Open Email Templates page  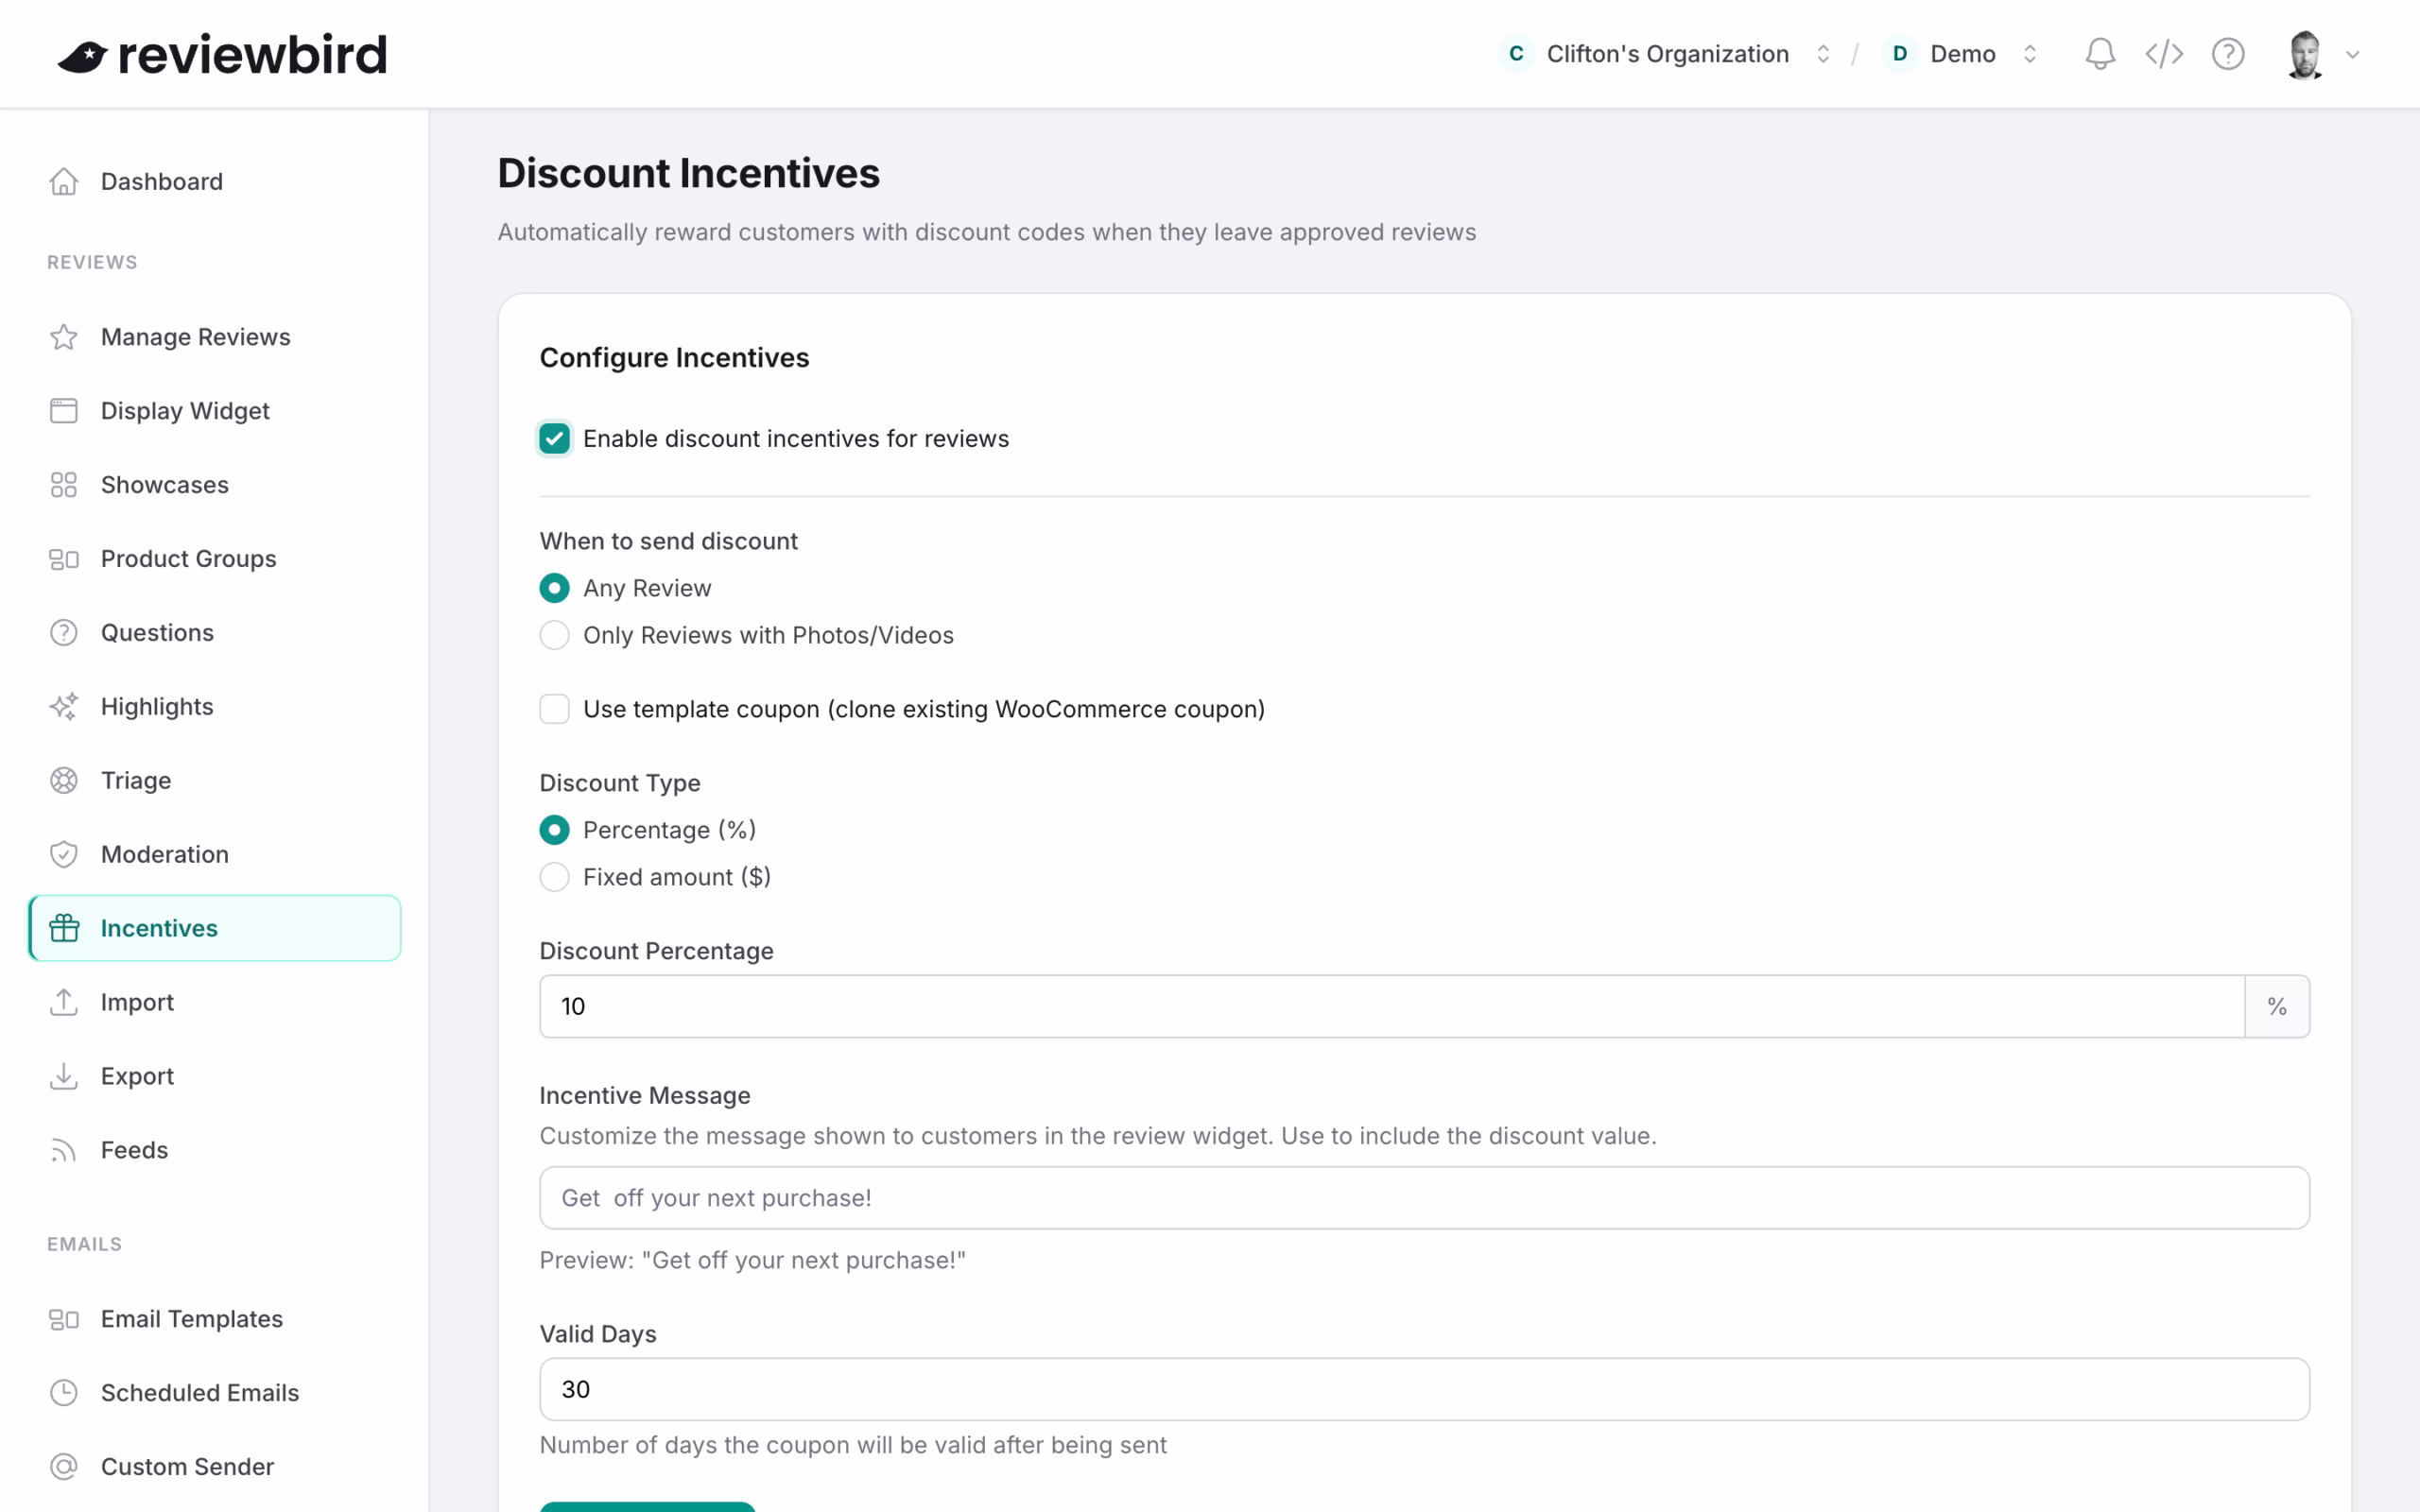214,1319
